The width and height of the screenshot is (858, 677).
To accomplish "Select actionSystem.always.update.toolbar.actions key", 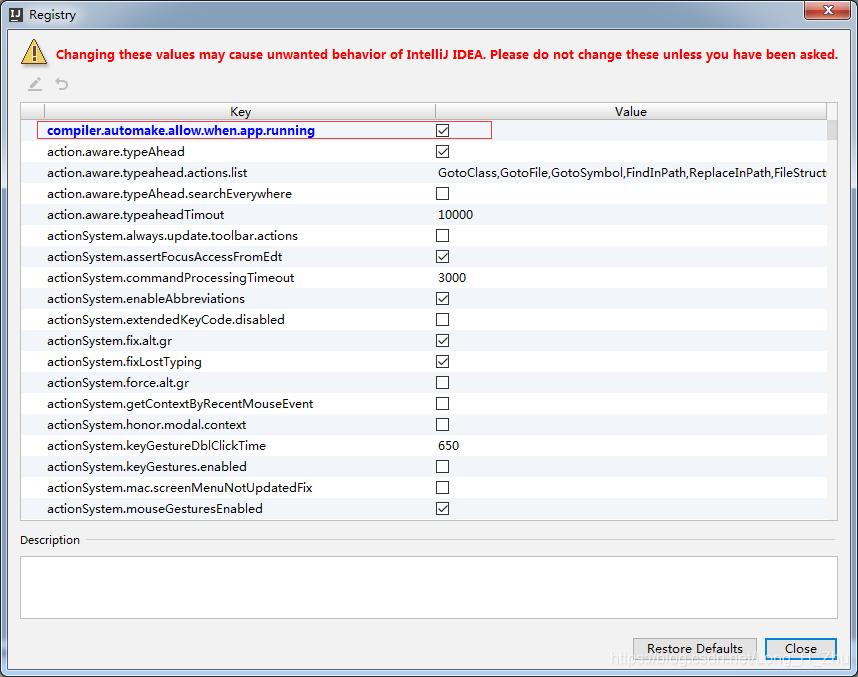I will (x=172, y=235).
